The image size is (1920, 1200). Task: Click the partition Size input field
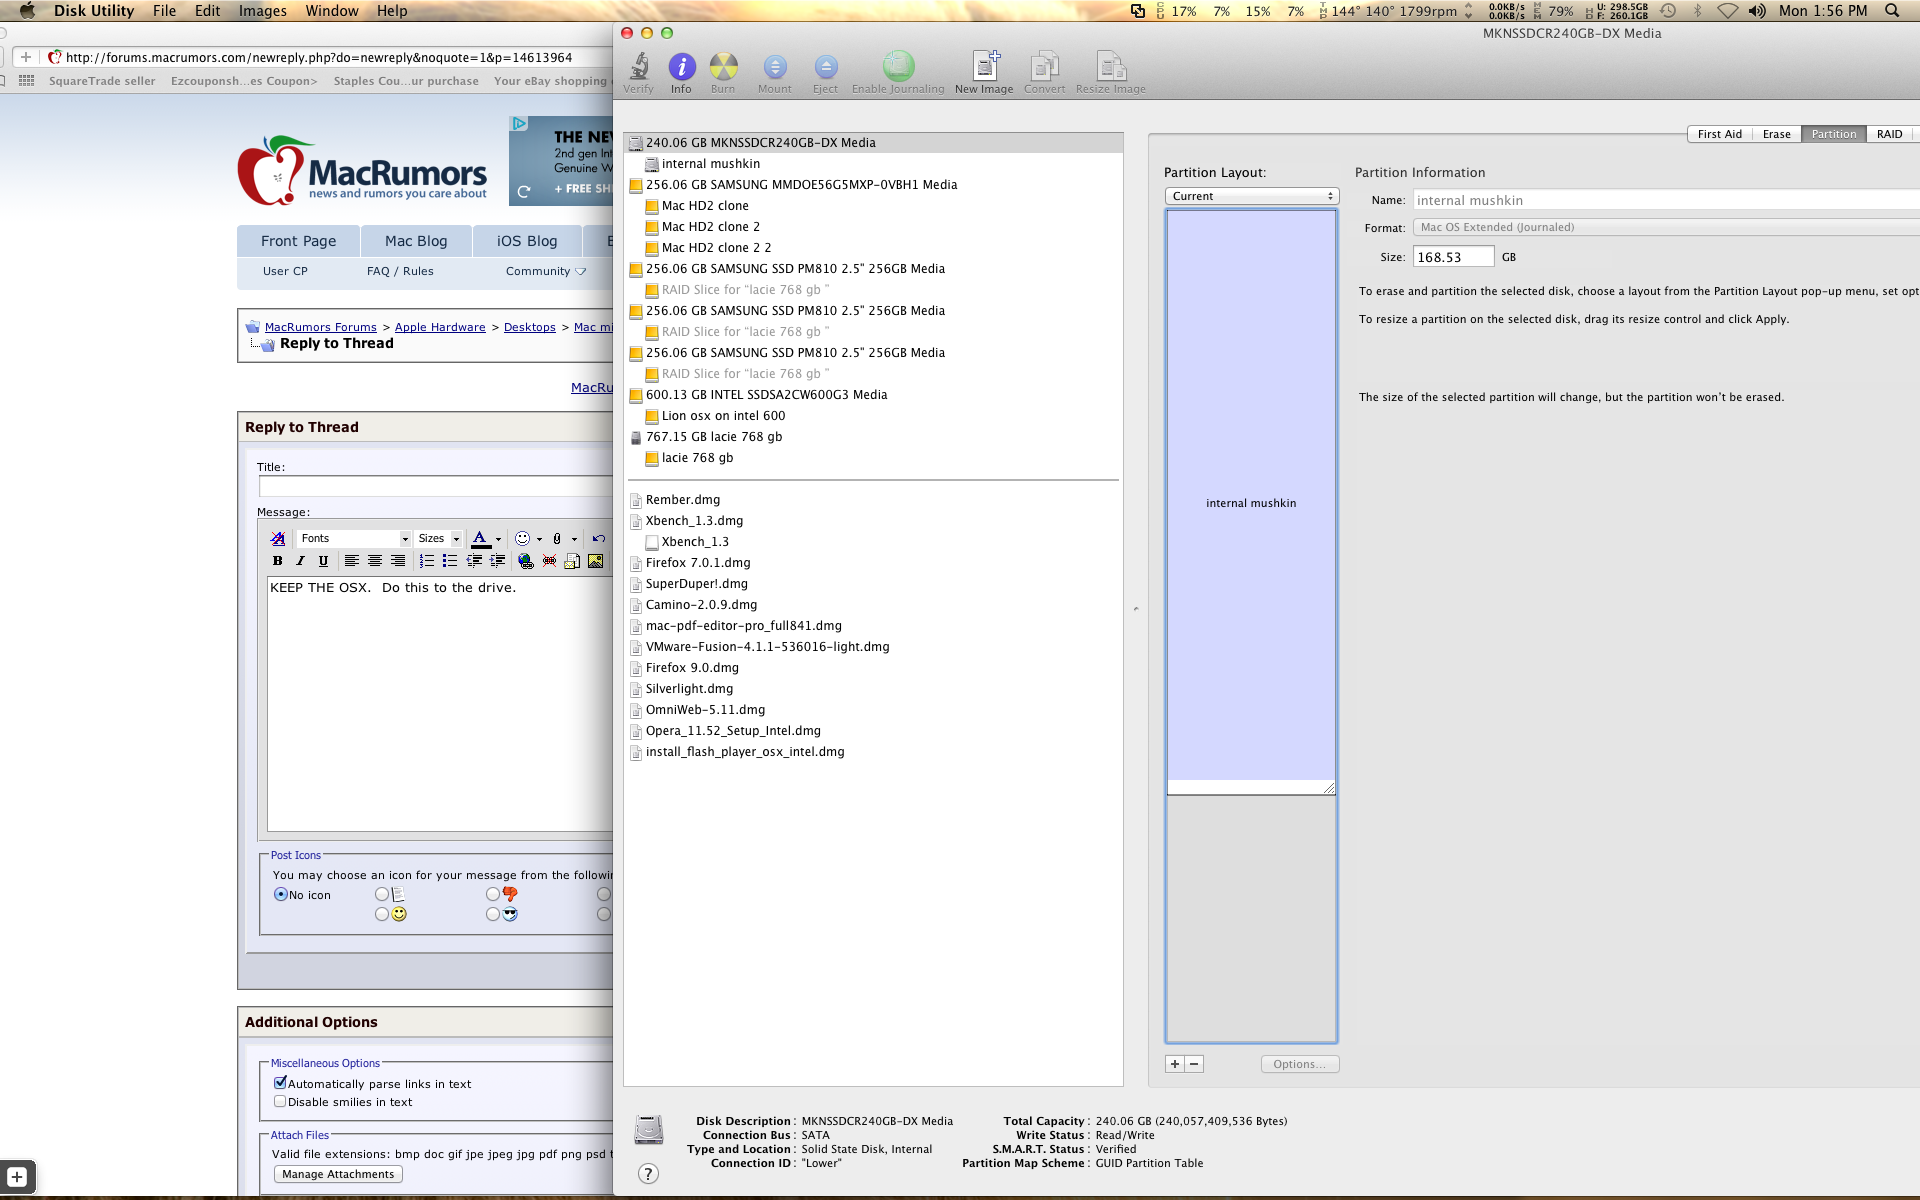1453,257
